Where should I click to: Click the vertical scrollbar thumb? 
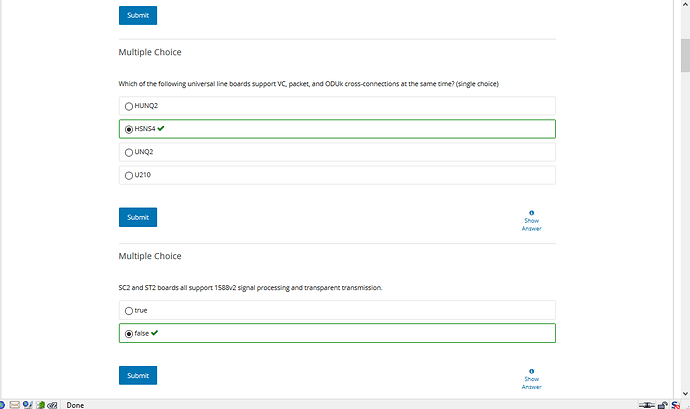tap(685, 55)
